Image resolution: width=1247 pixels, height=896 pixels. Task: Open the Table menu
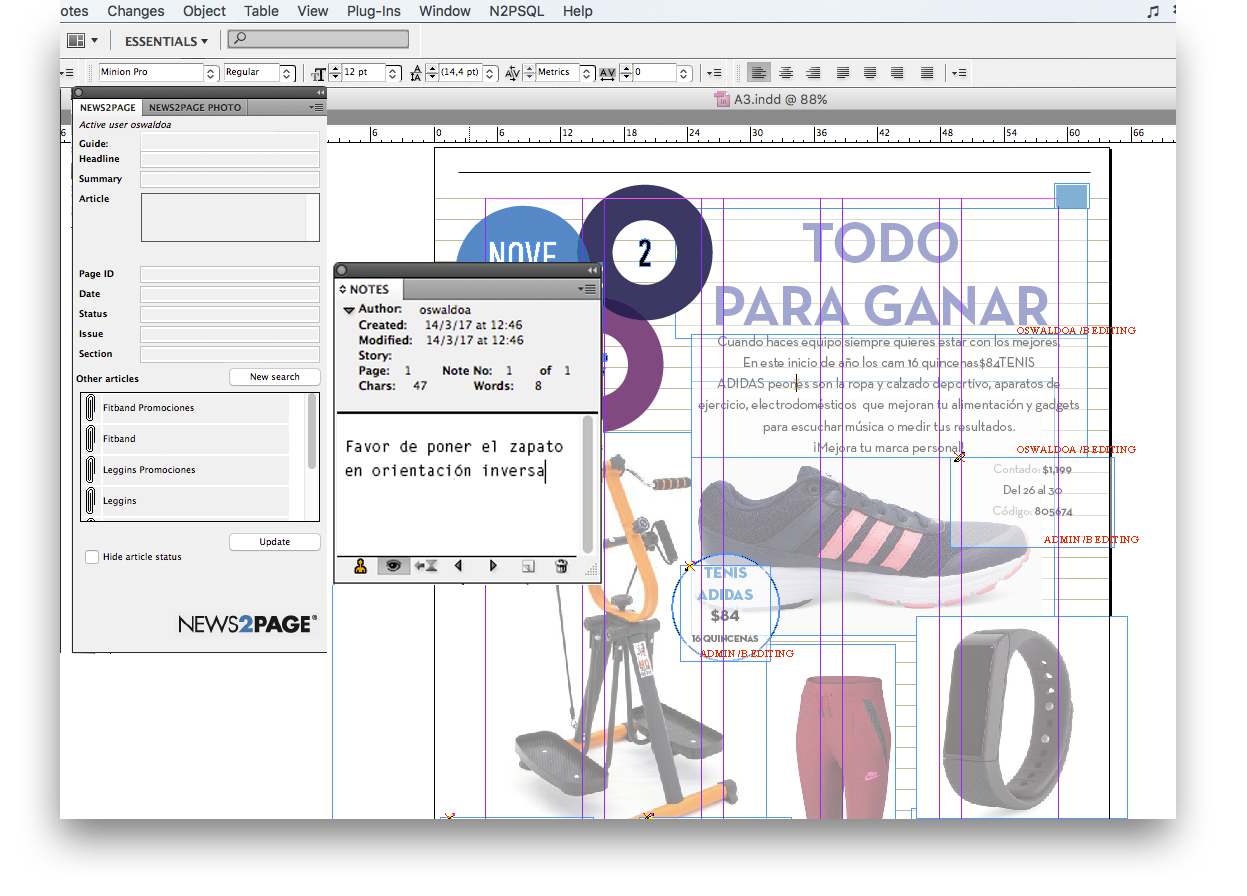click(261, 11)
